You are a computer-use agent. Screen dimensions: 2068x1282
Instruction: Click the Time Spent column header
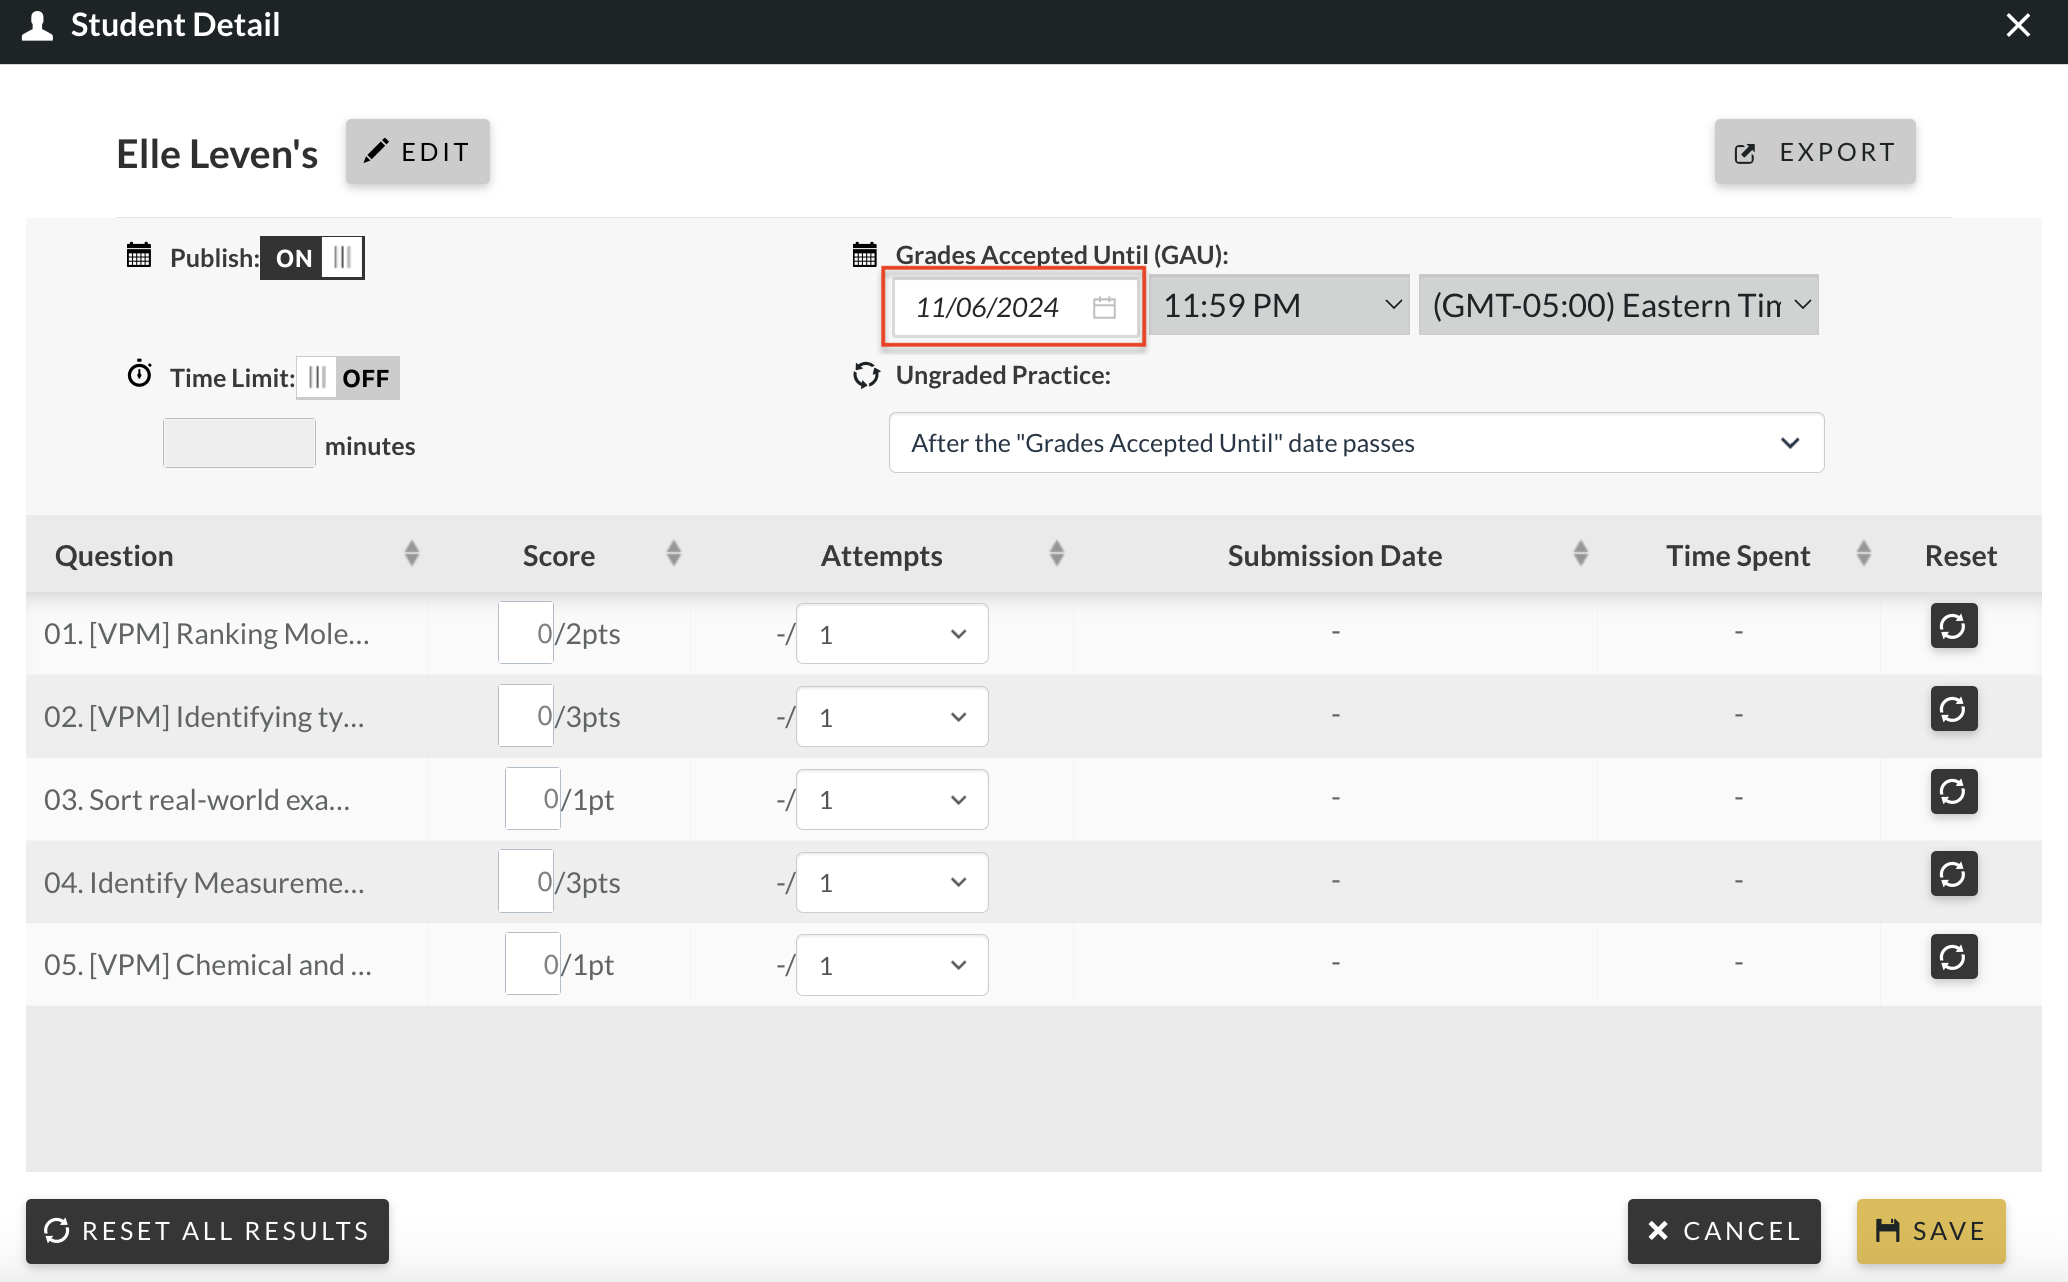1738,556
